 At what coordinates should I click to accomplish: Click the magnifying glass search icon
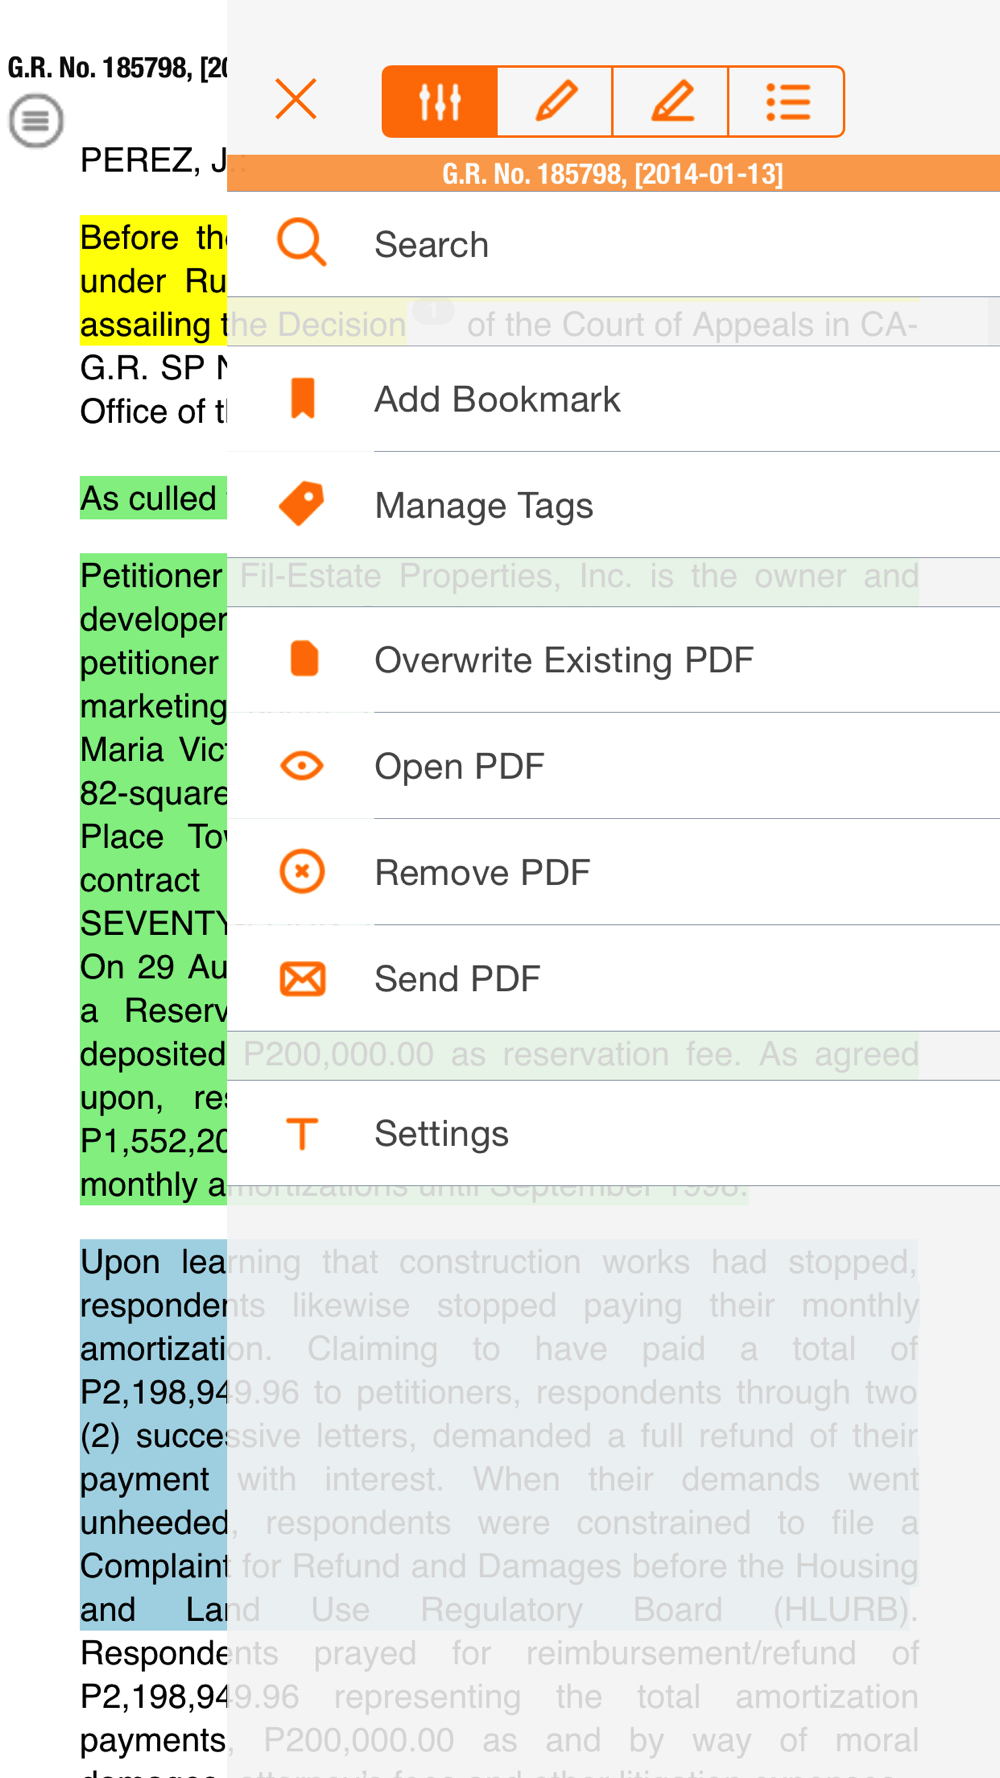[x=302, y=243]
